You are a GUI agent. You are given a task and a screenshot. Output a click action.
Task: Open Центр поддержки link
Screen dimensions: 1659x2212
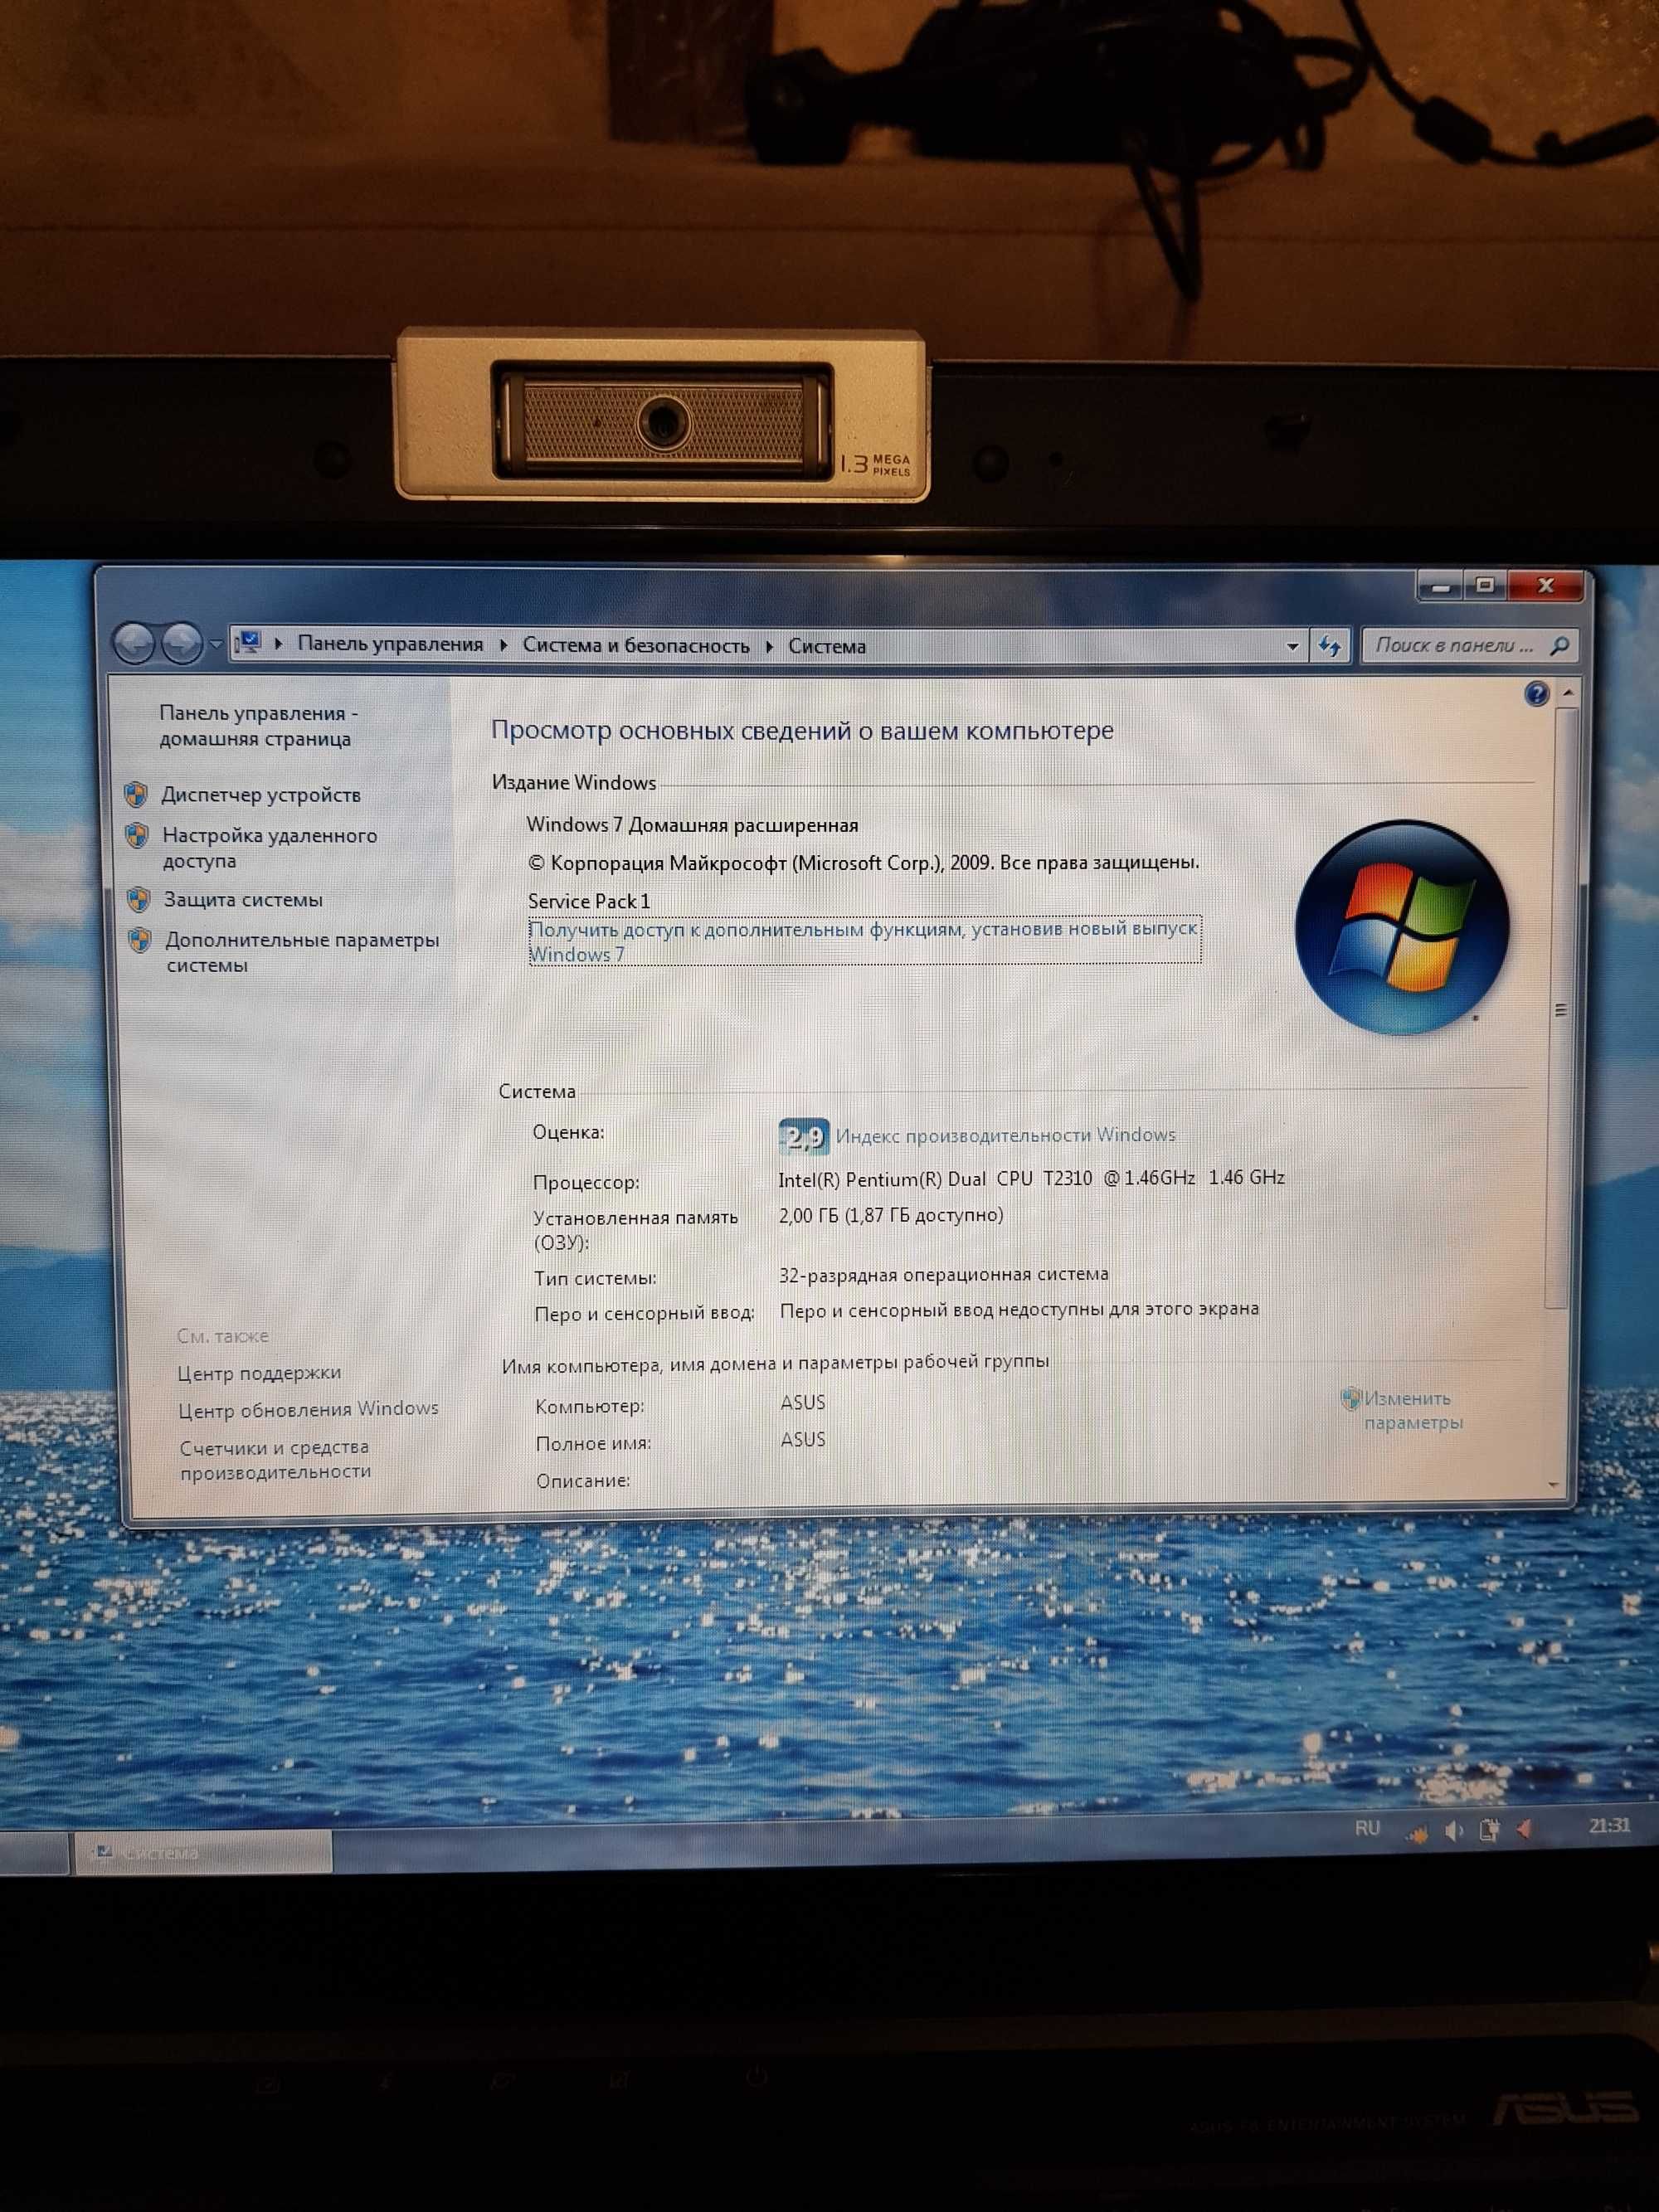(x=259, y=1373)
